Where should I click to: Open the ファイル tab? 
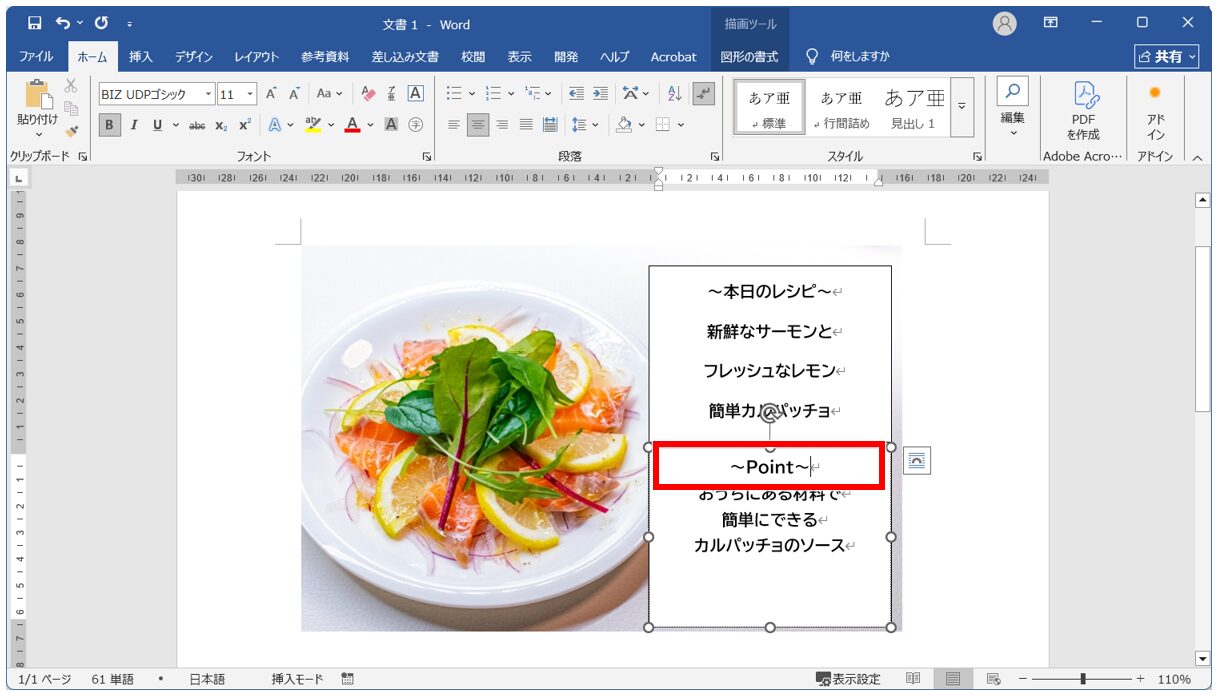(36, 57)
